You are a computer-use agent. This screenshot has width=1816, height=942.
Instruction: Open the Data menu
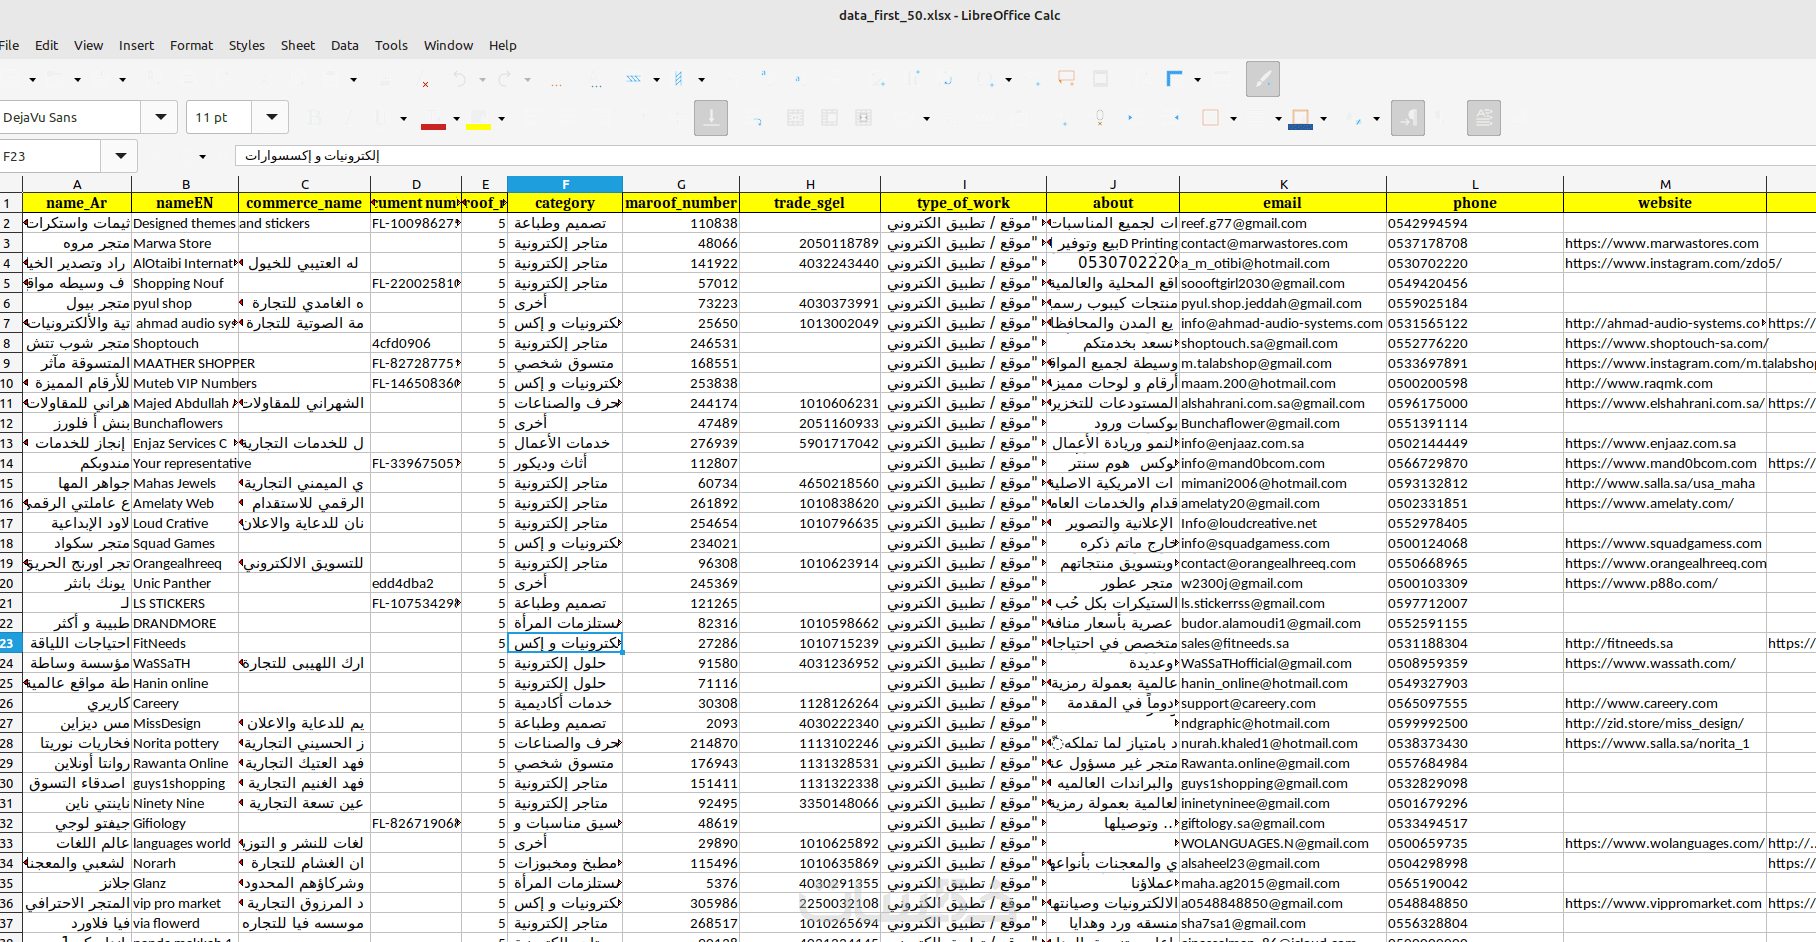[345, 45]
